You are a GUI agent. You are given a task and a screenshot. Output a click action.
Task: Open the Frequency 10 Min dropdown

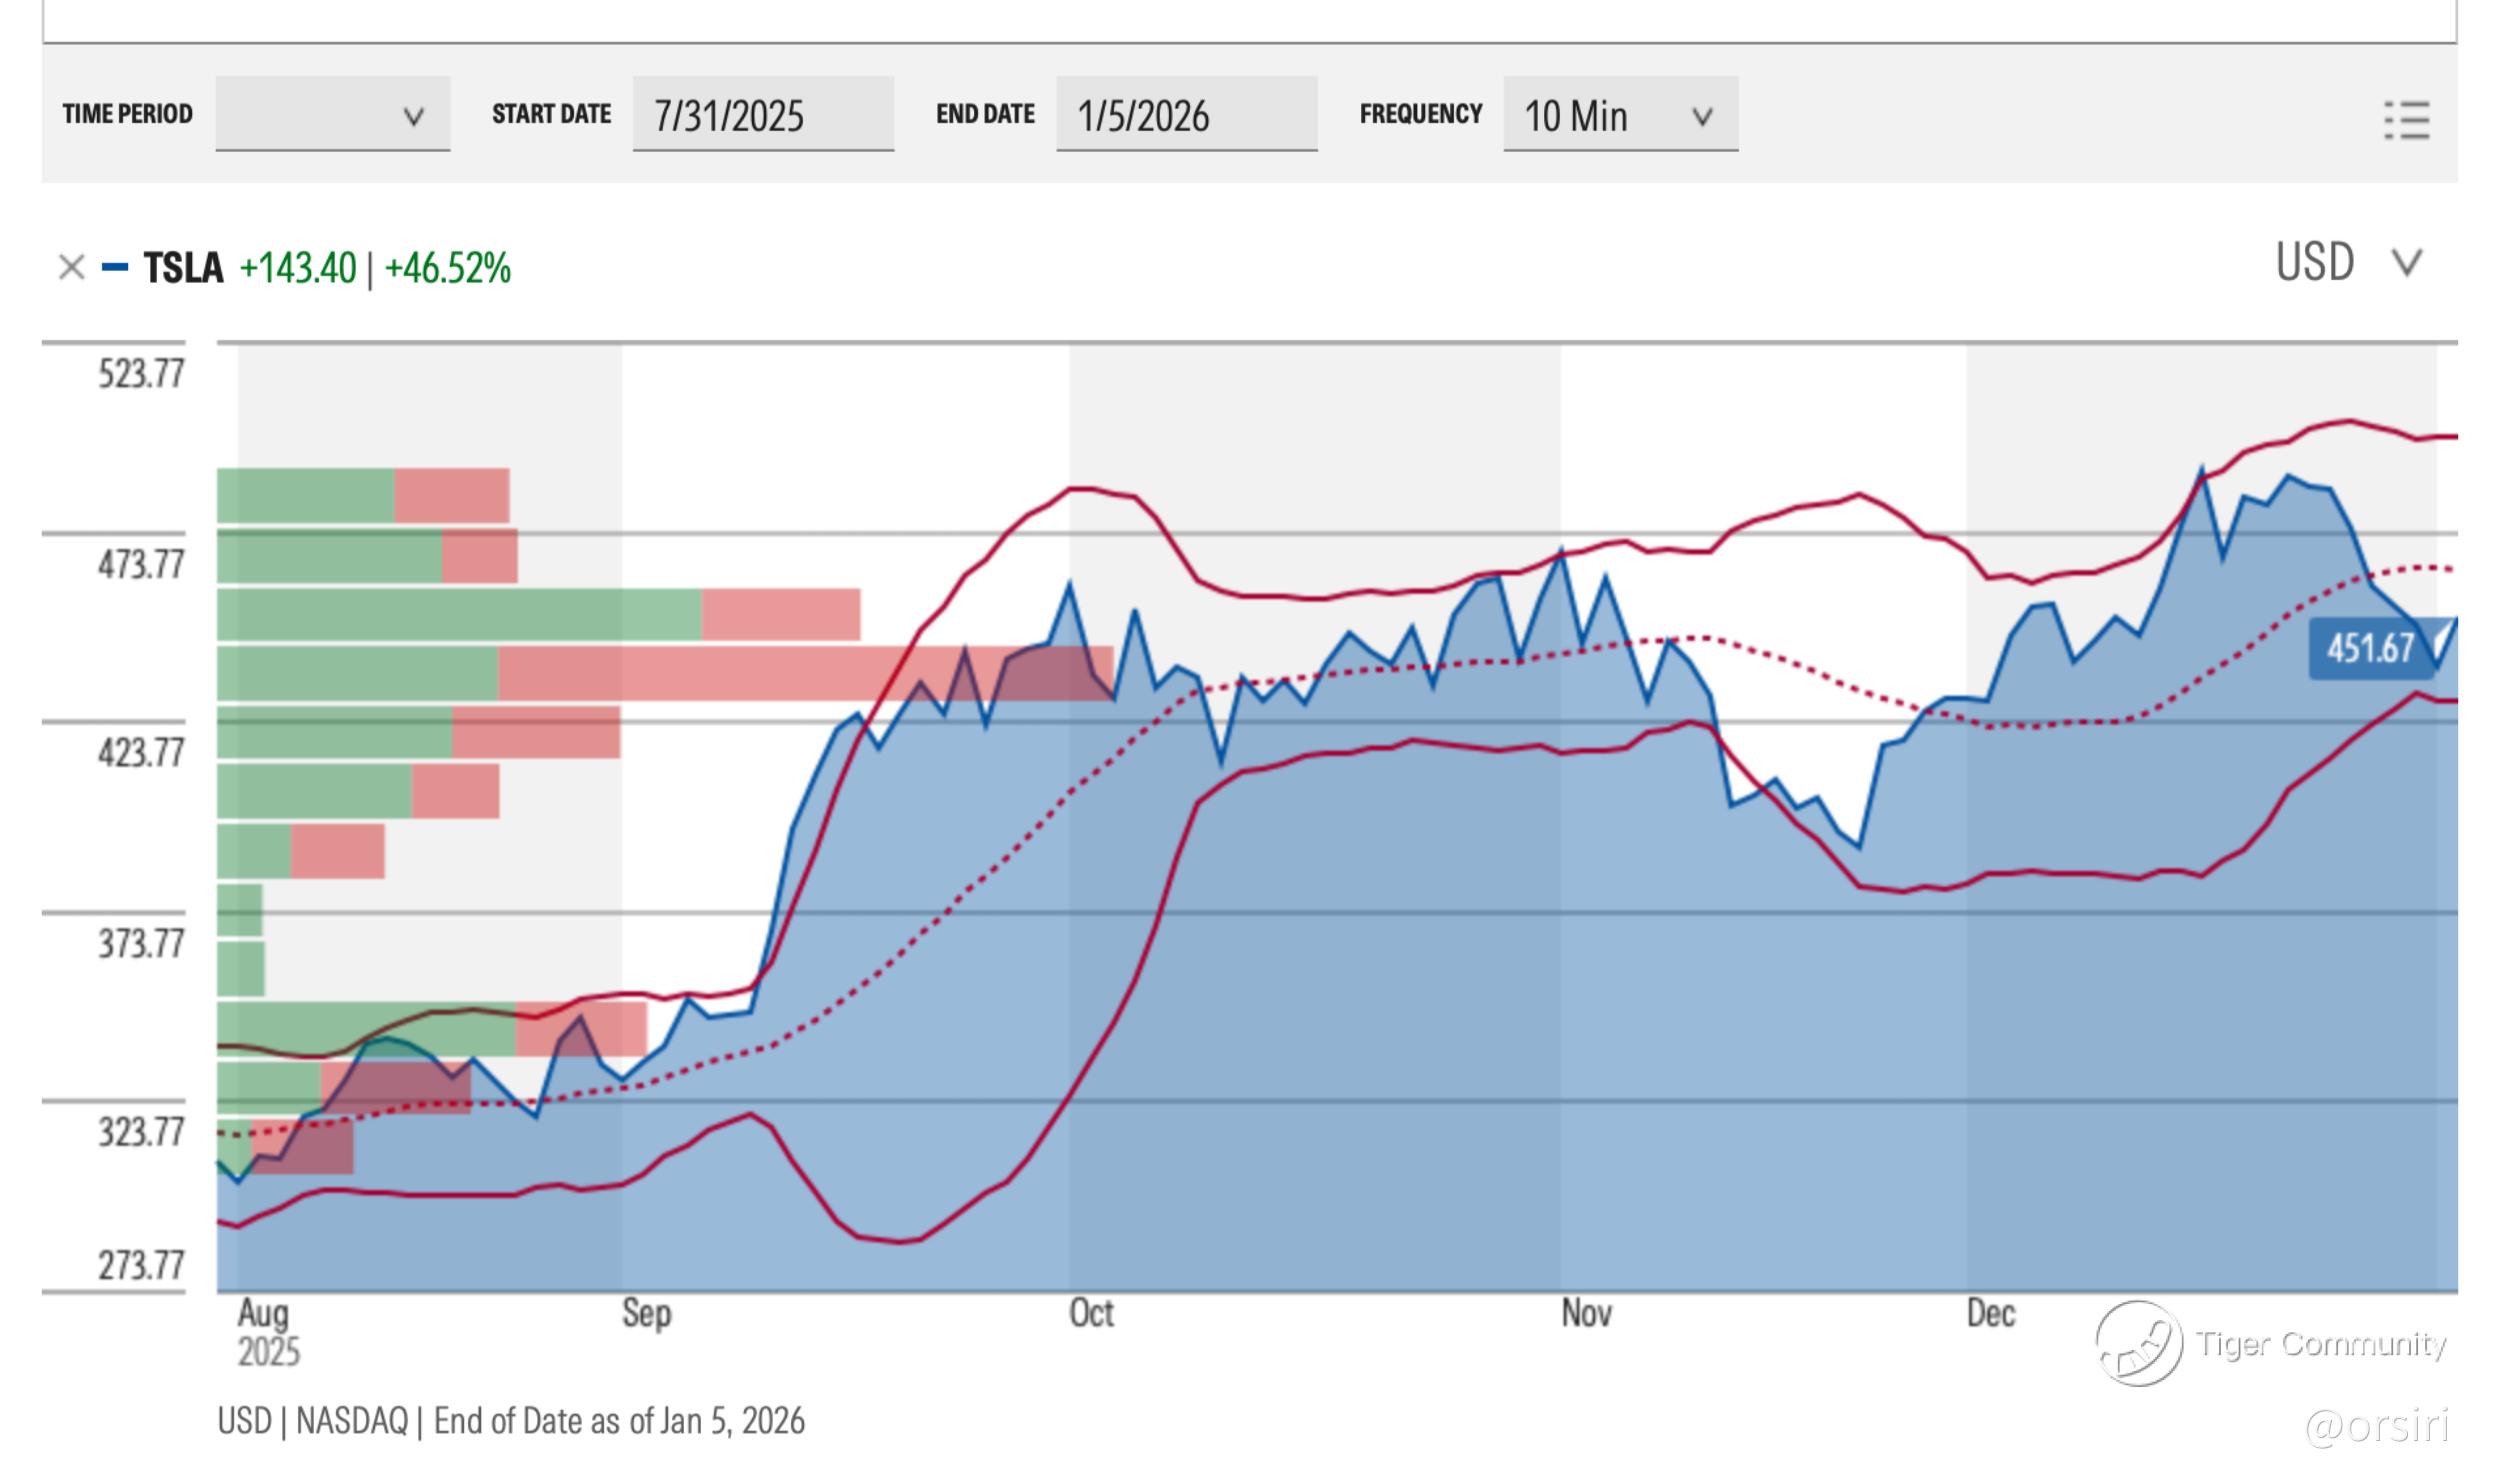coord(1619,114)
